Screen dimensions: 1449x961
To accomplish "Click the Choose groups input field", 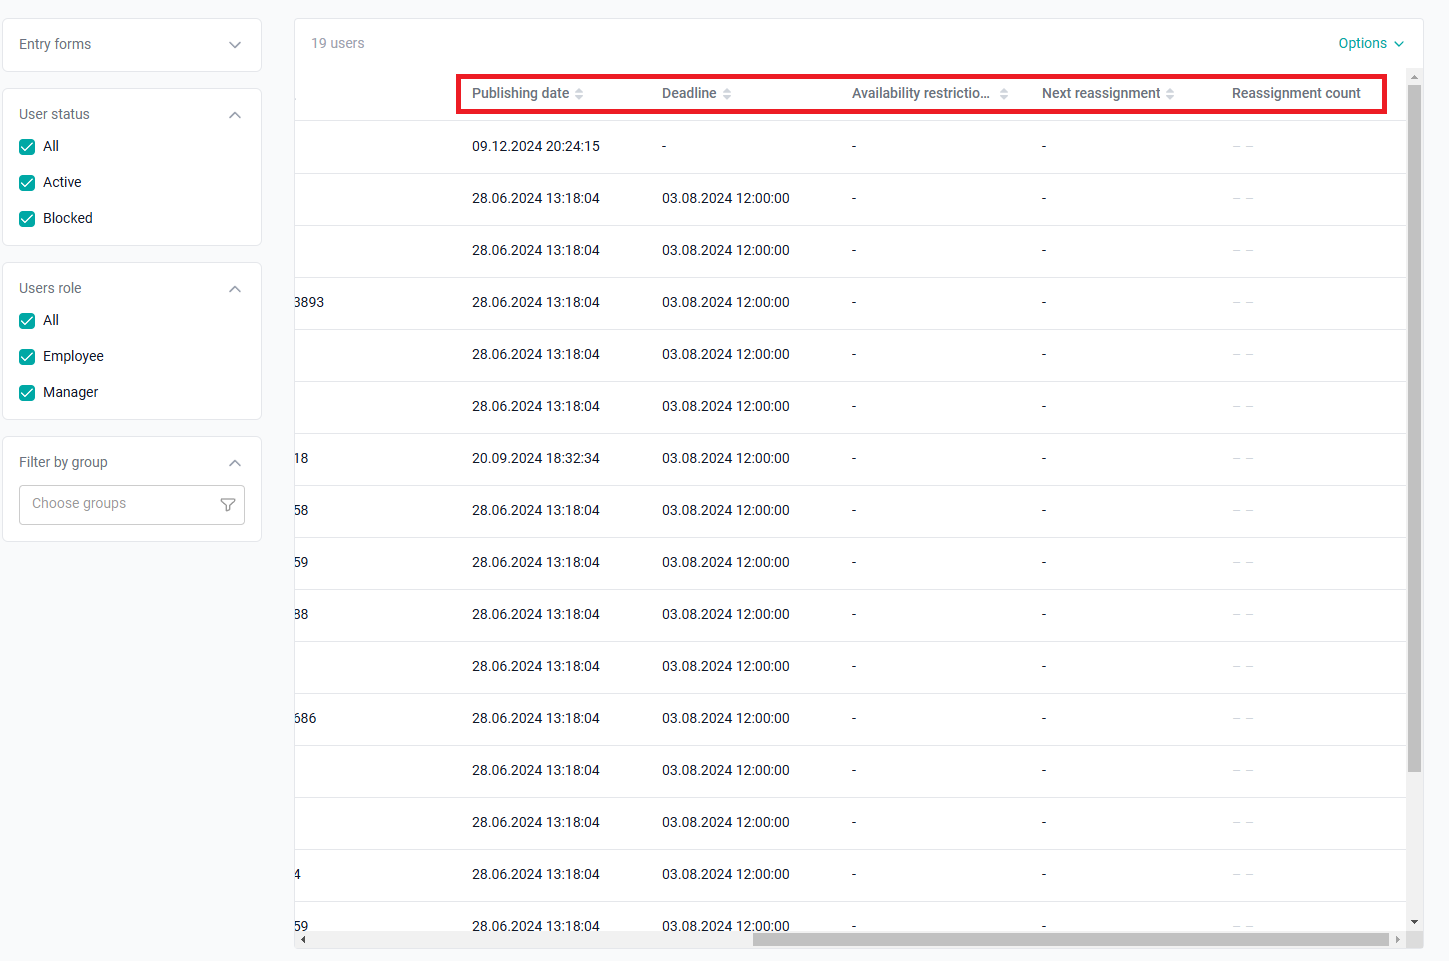I will 132,505.
